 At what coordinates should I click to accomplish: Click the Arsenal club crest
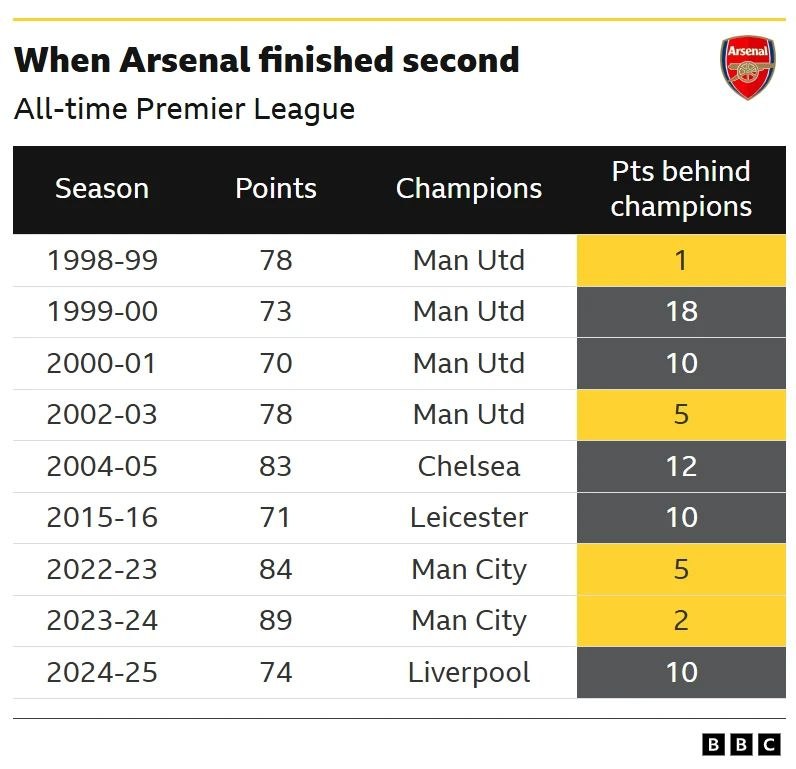click(747, 68)
